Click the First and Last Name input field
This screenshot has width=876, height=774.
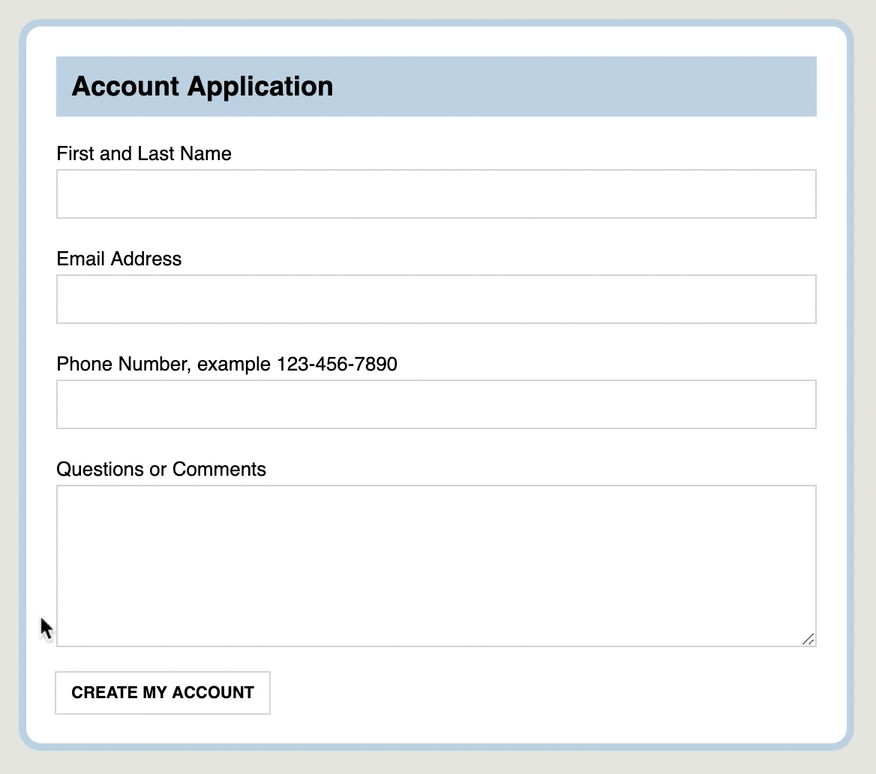tap(436, 194)
